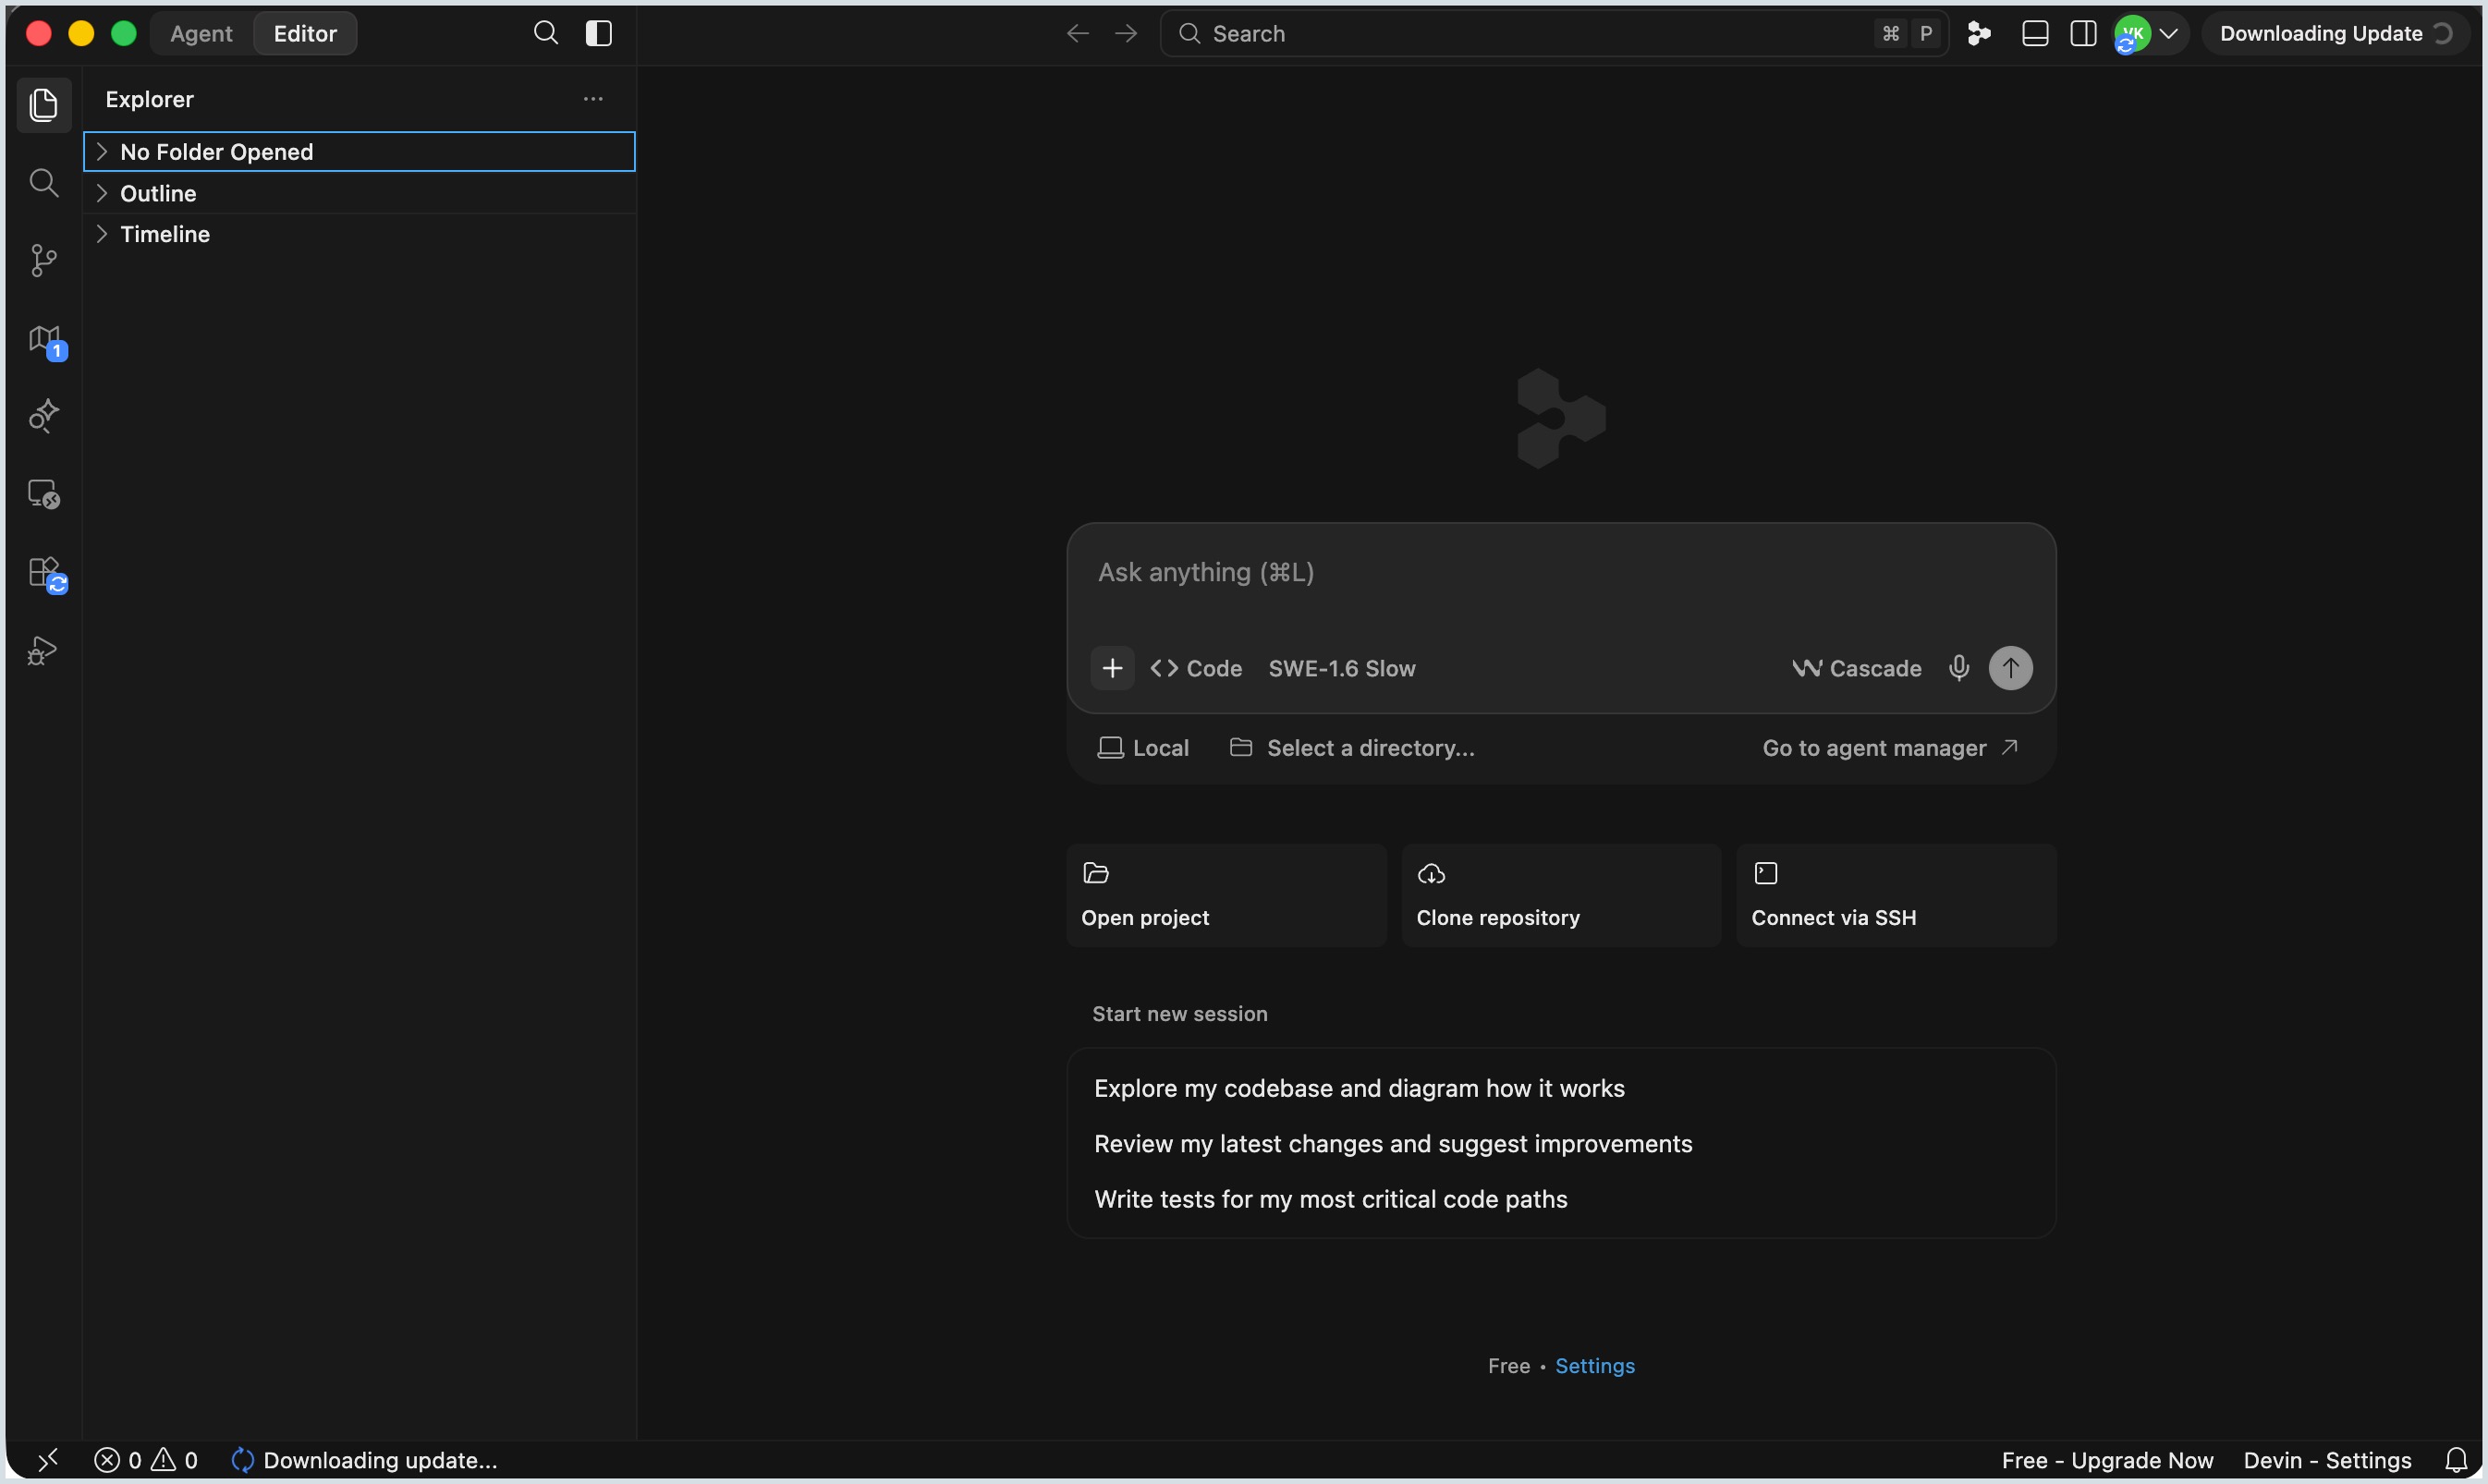
Task: Open the Code mode selector
Action: click(1196, 668)
